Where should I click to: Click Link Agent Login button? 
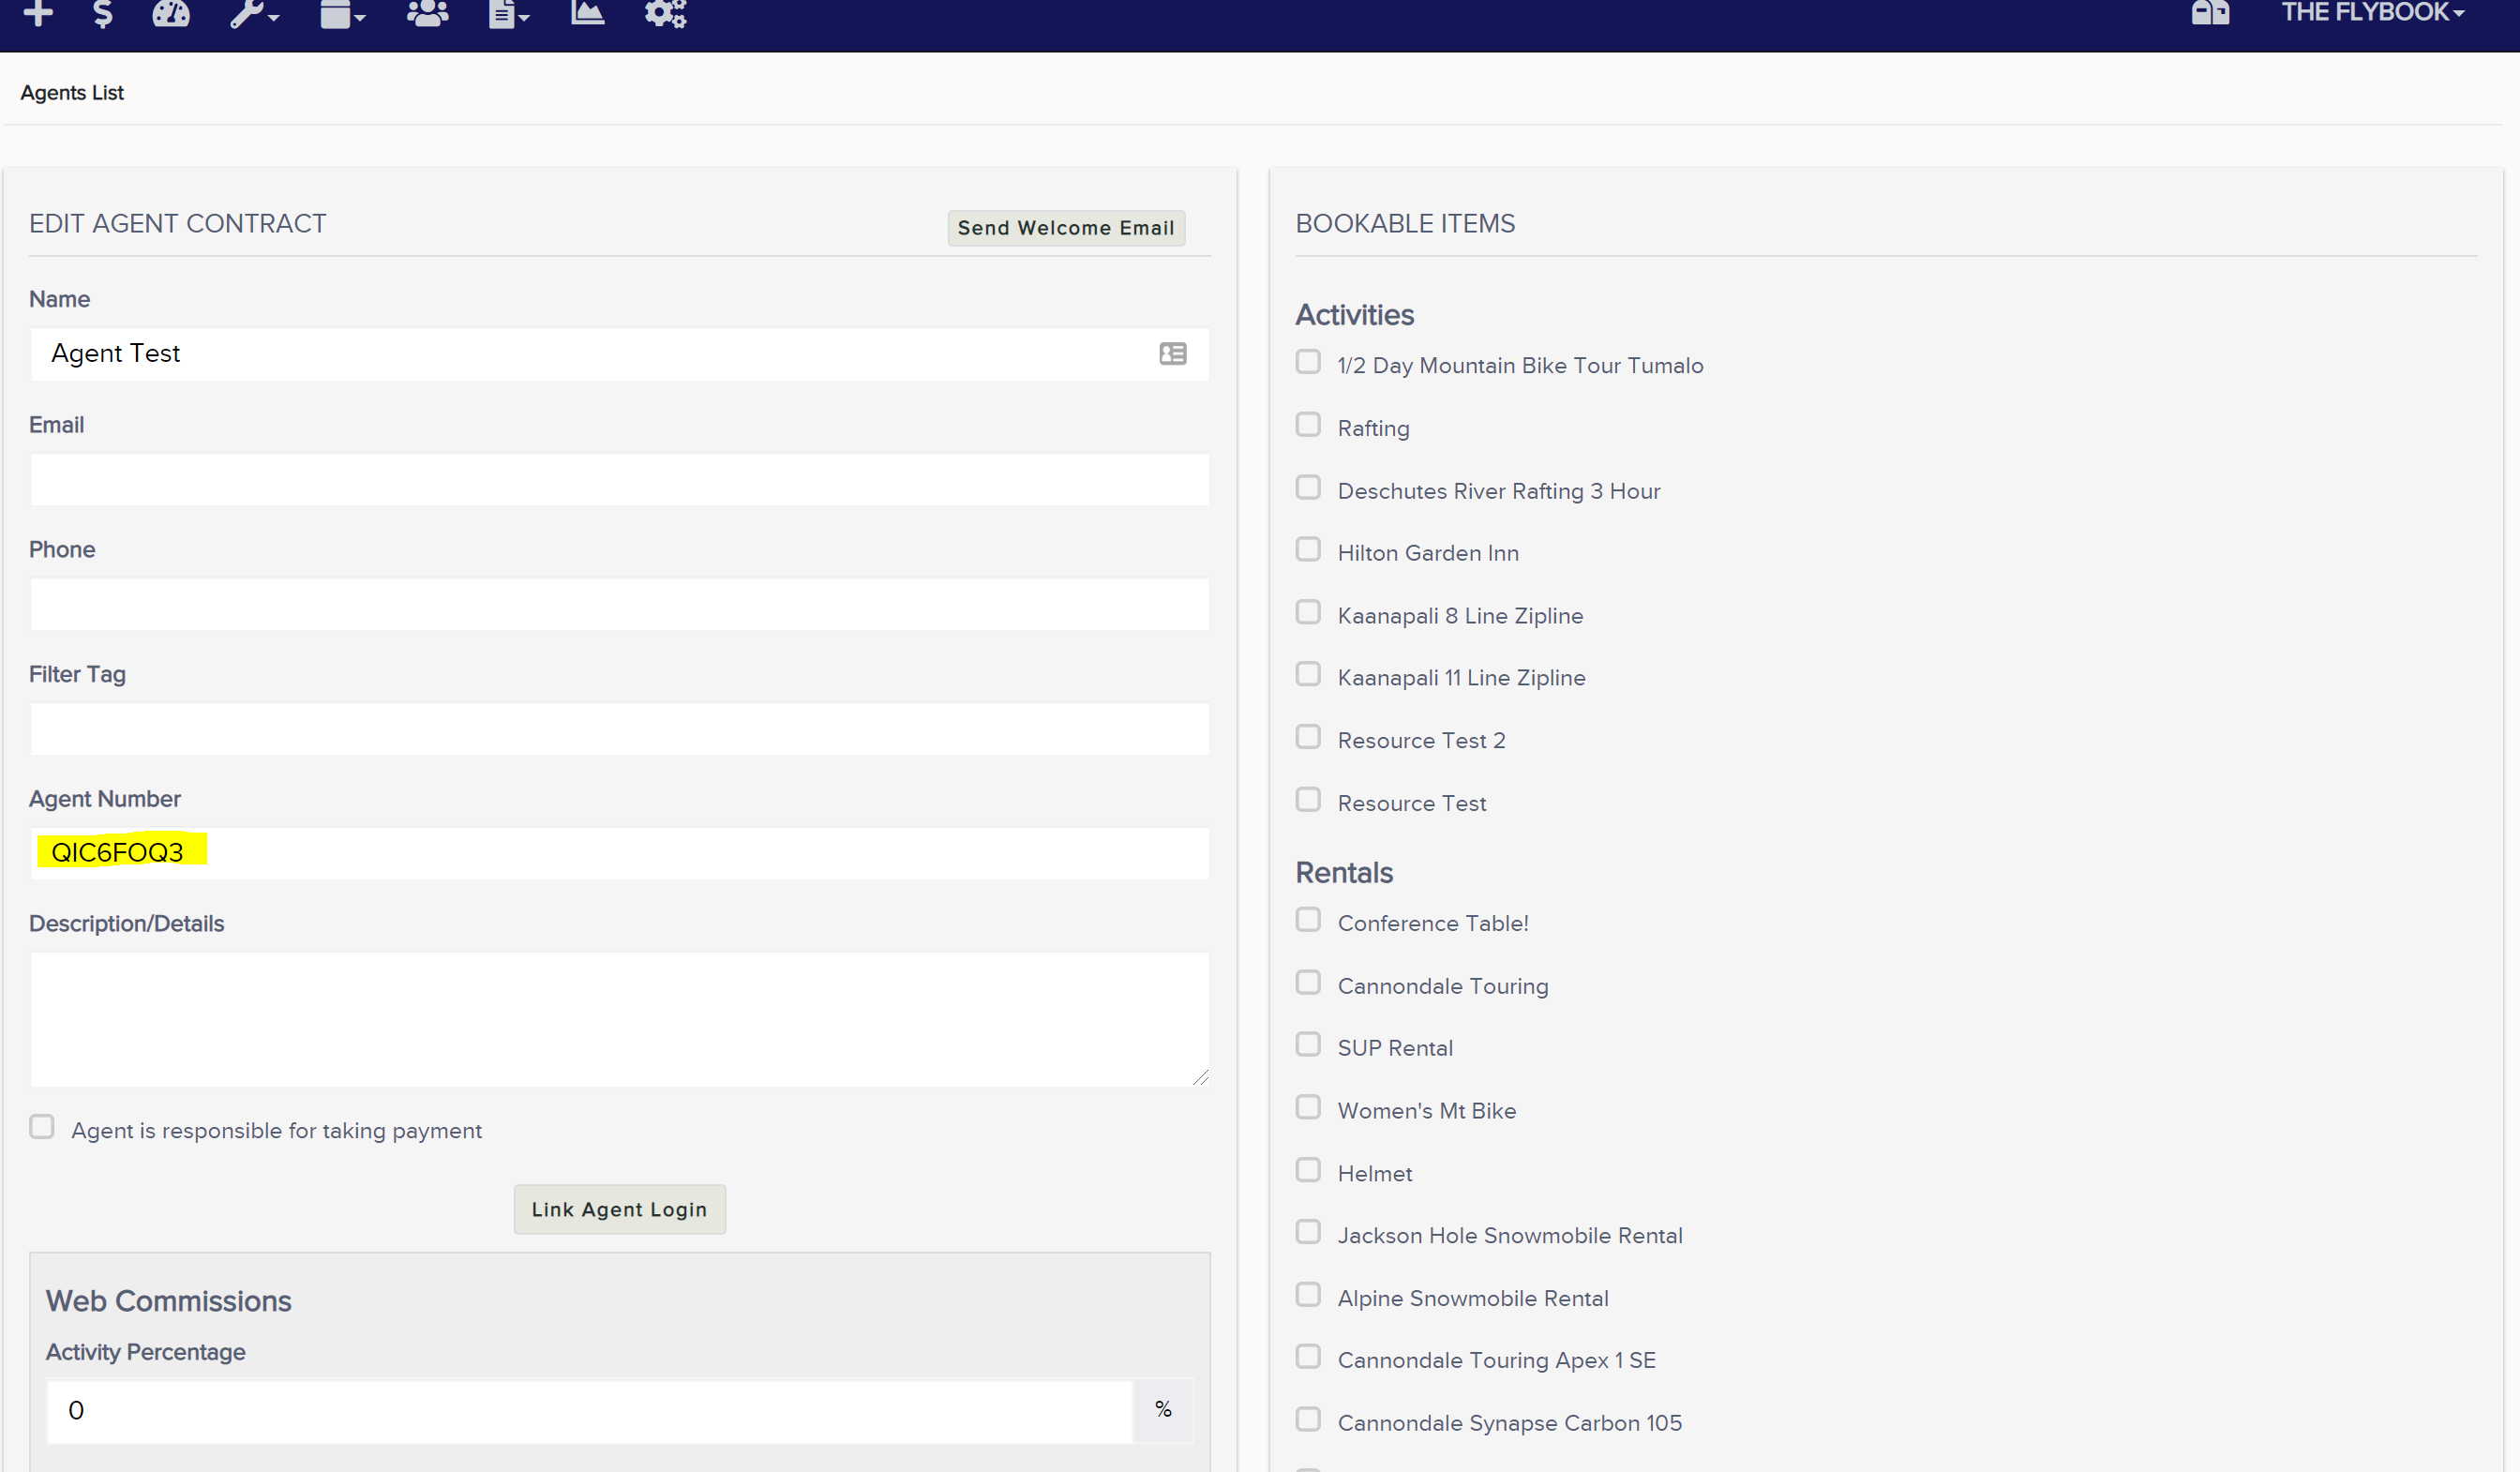(619, 1210)
